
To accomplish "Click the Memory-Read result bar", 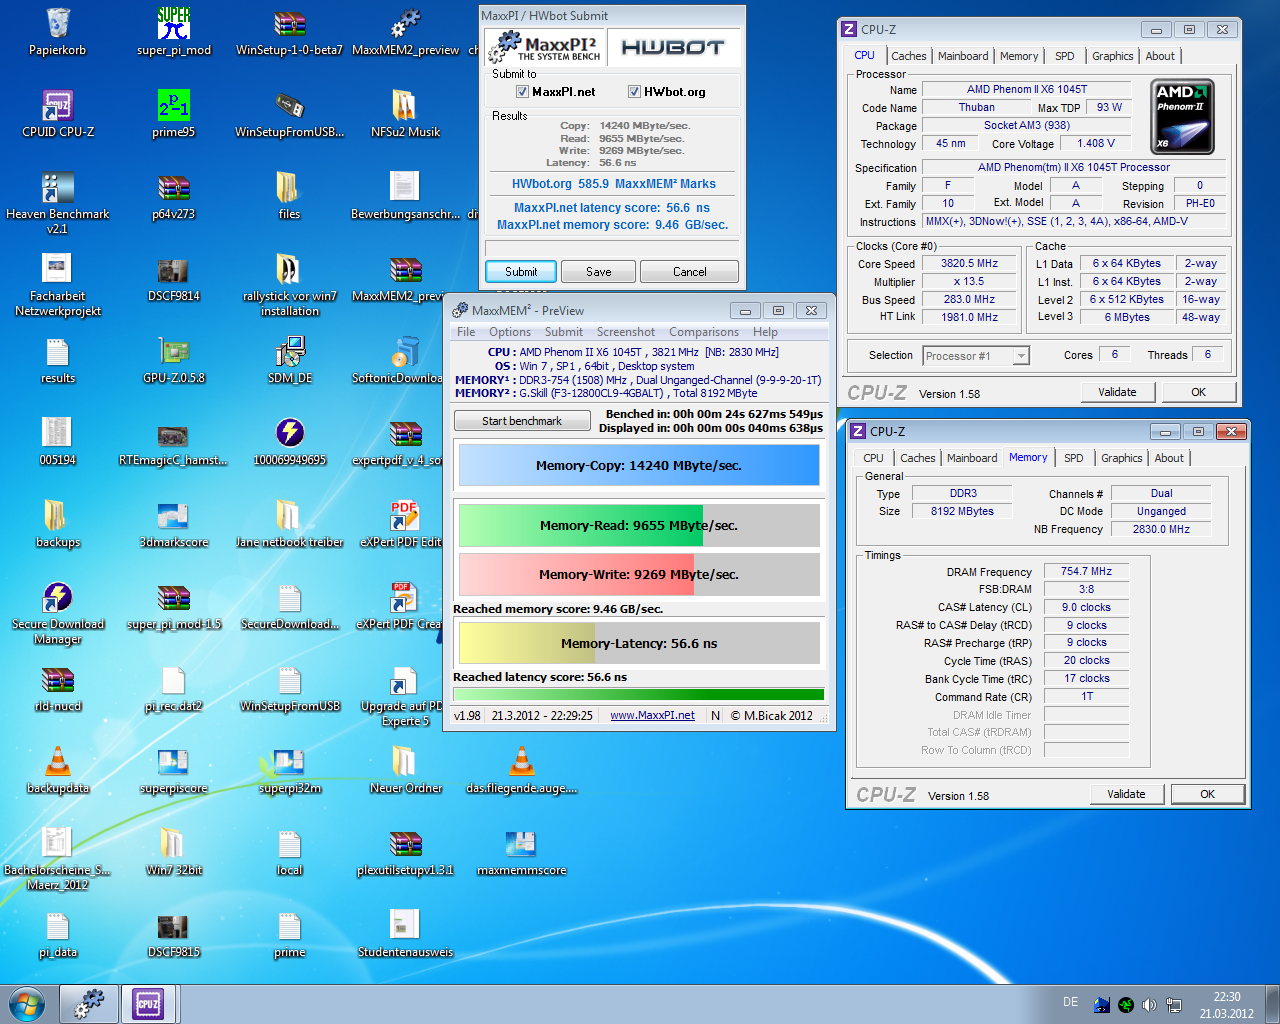I will pyautogui.click(x=639, y=526).
